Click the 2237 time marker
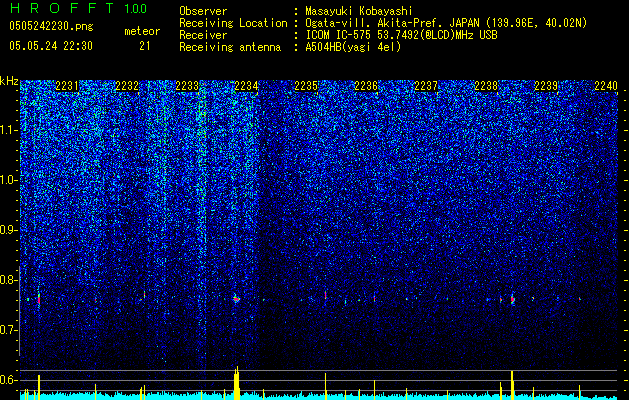 pos(426,86)
